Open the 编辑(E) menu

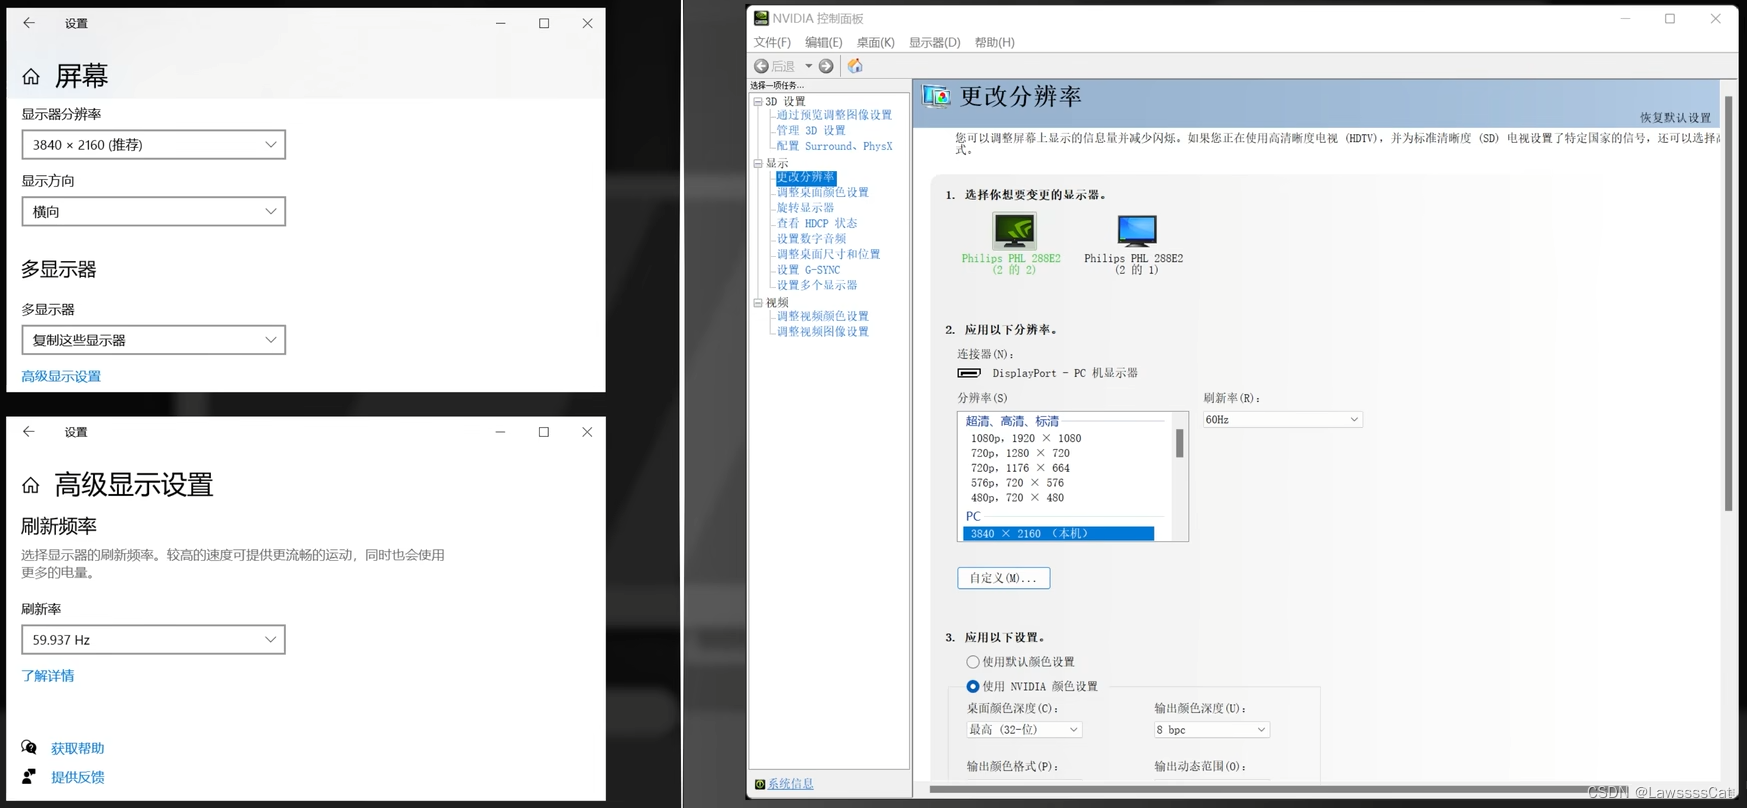(823, 42)
